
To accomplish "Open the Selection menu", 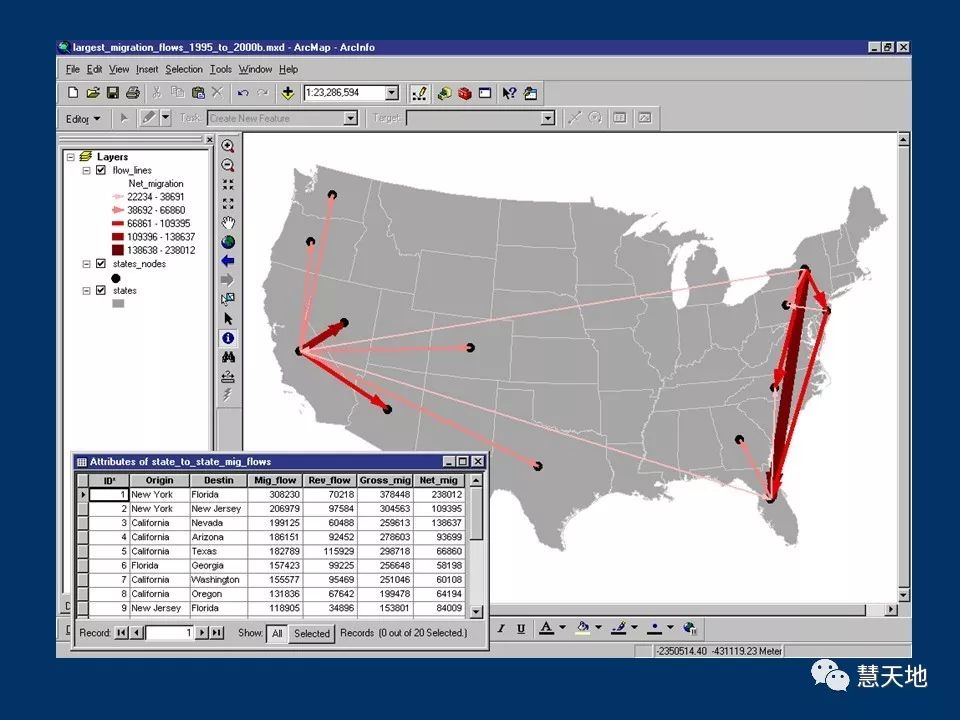I will coord(184,69).
